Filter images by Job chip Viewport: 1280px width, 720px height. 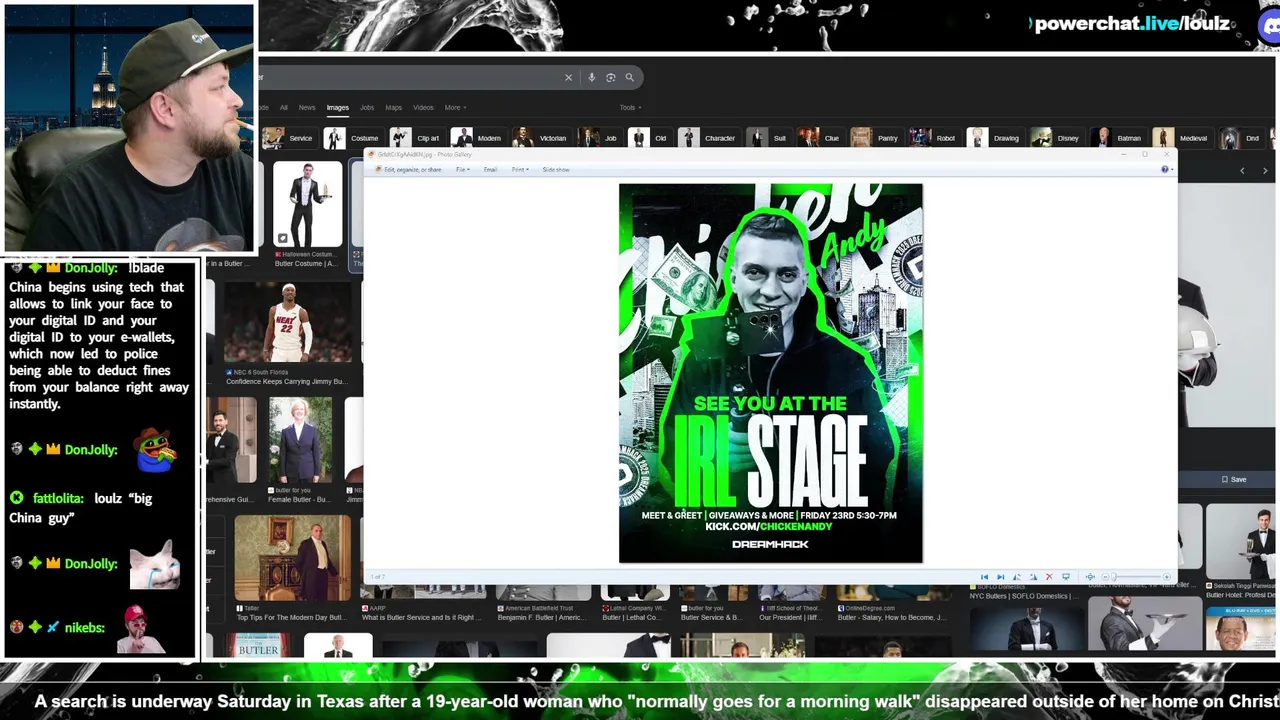[600, 138]
